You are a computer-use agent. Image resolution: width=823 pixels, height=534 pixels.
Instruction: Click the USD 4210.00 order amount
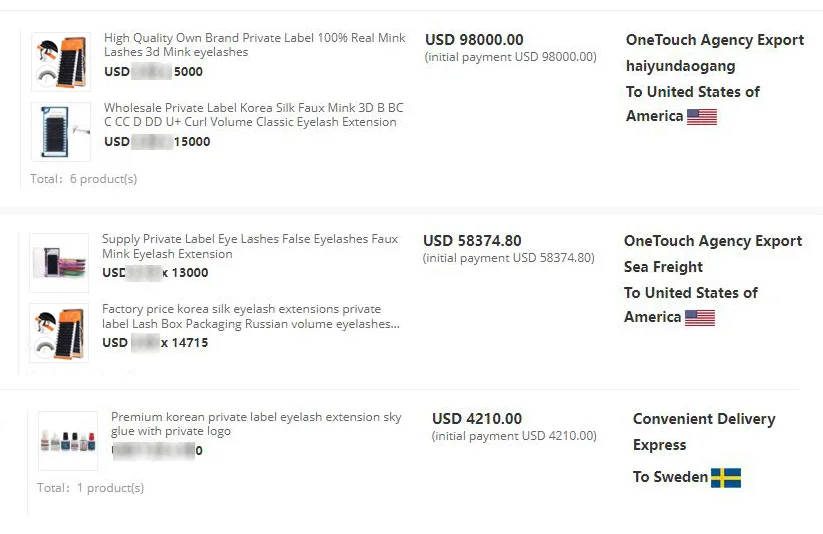pyautogui.click(x=477, y=419)
